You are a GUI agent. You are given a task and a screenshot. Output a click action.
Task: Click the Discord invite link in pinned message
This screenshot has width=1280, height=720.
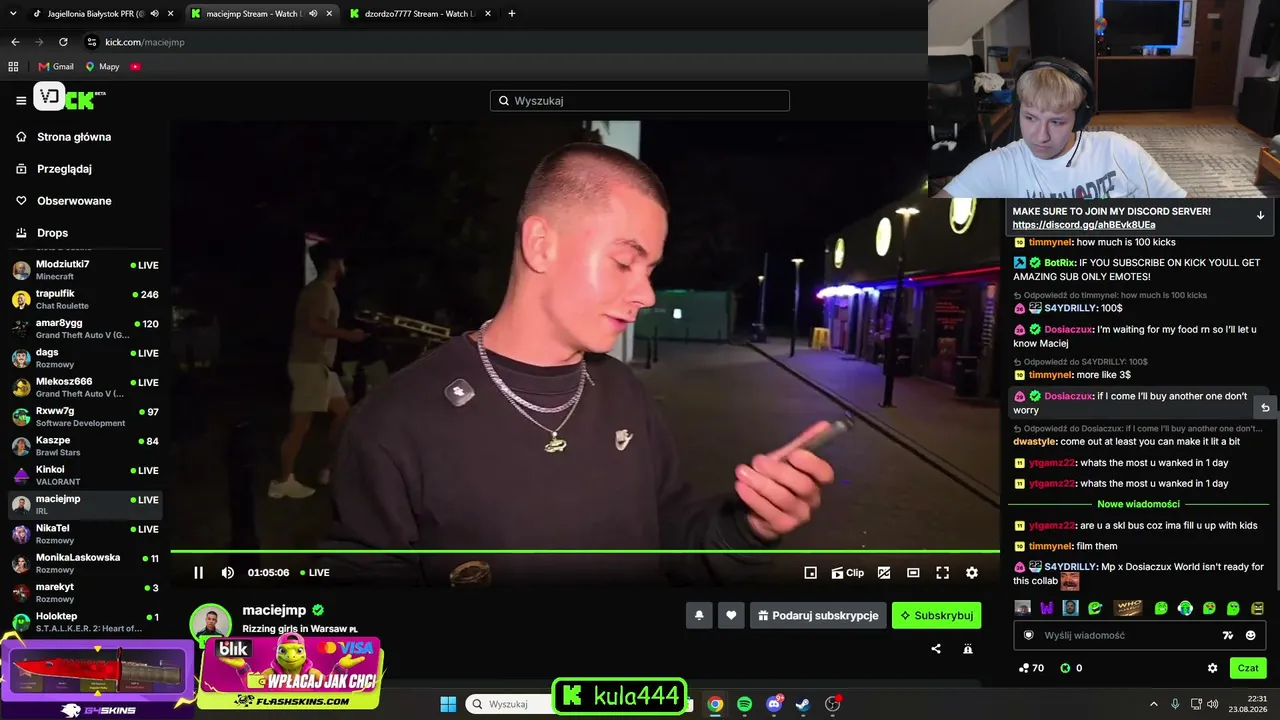pos(1083,225)
